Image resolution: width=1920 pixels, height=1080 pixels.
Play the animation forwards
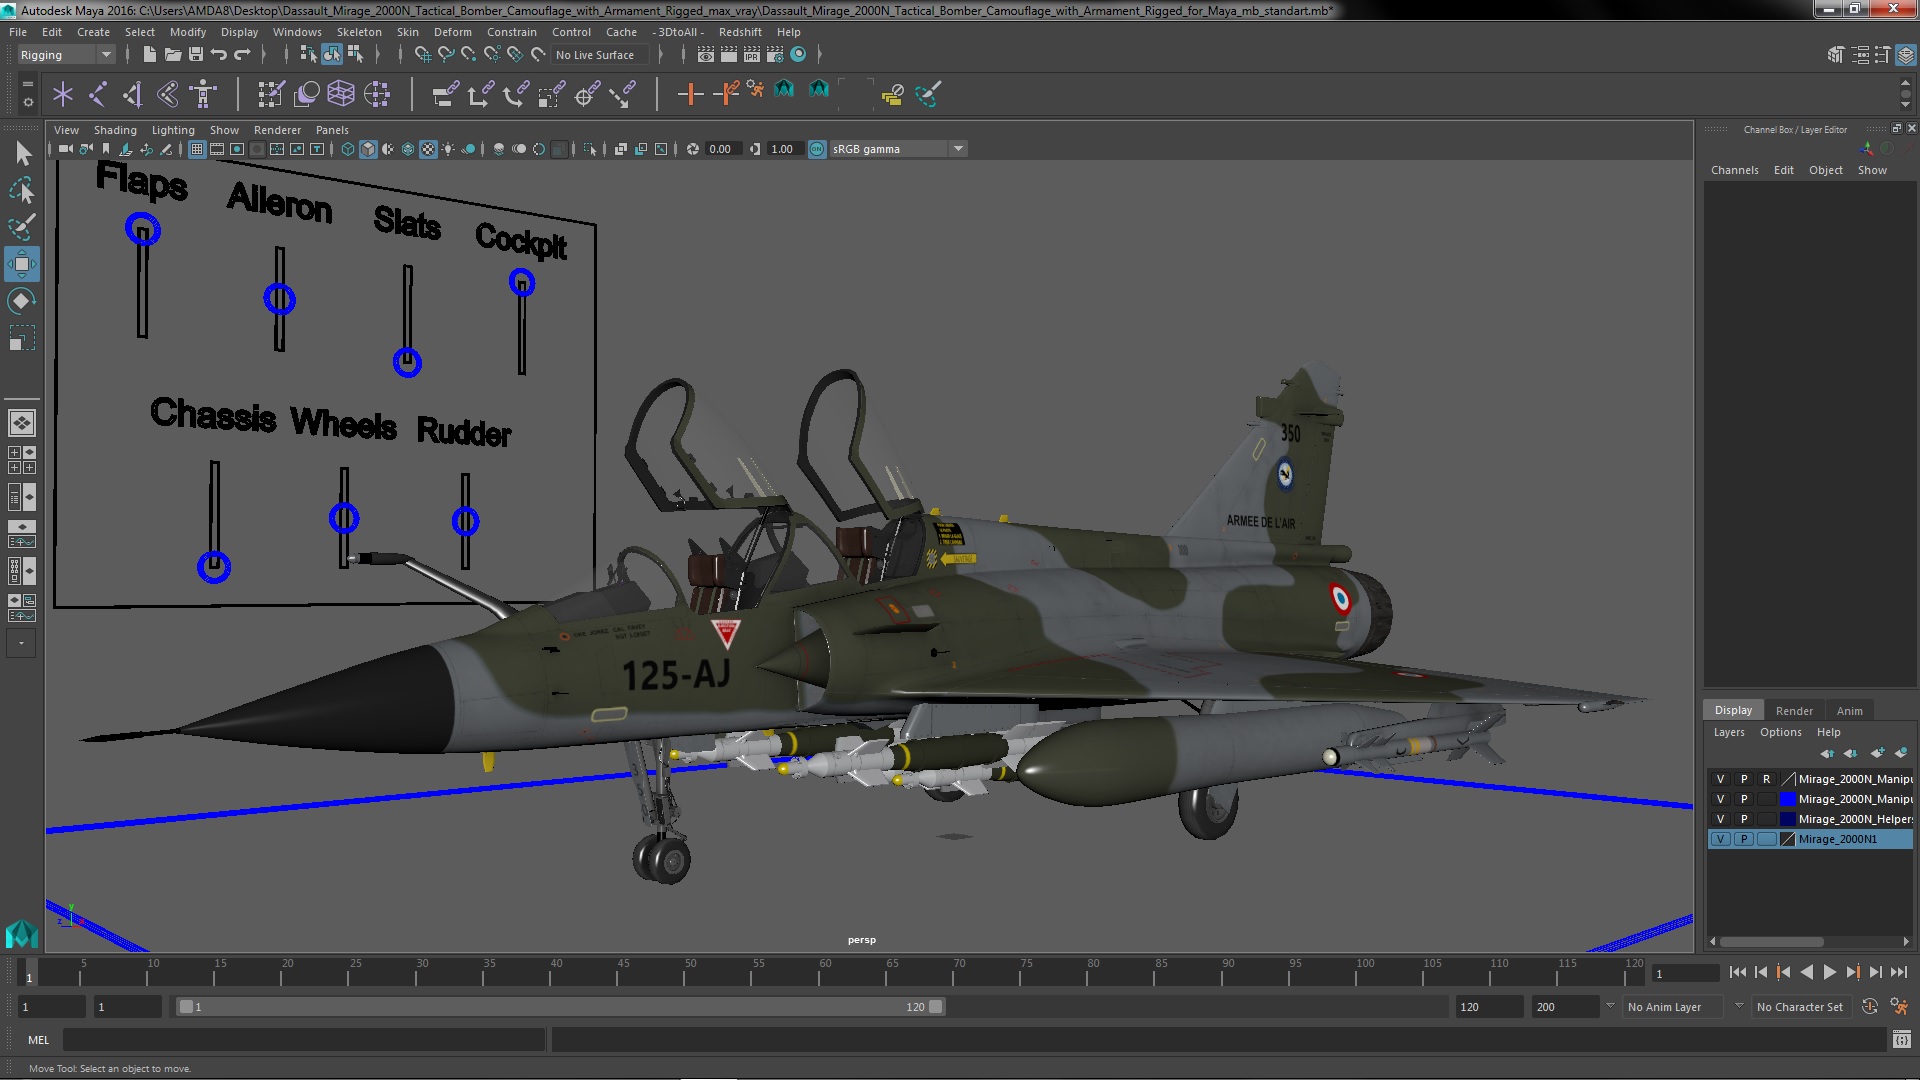pos(1829,972)
